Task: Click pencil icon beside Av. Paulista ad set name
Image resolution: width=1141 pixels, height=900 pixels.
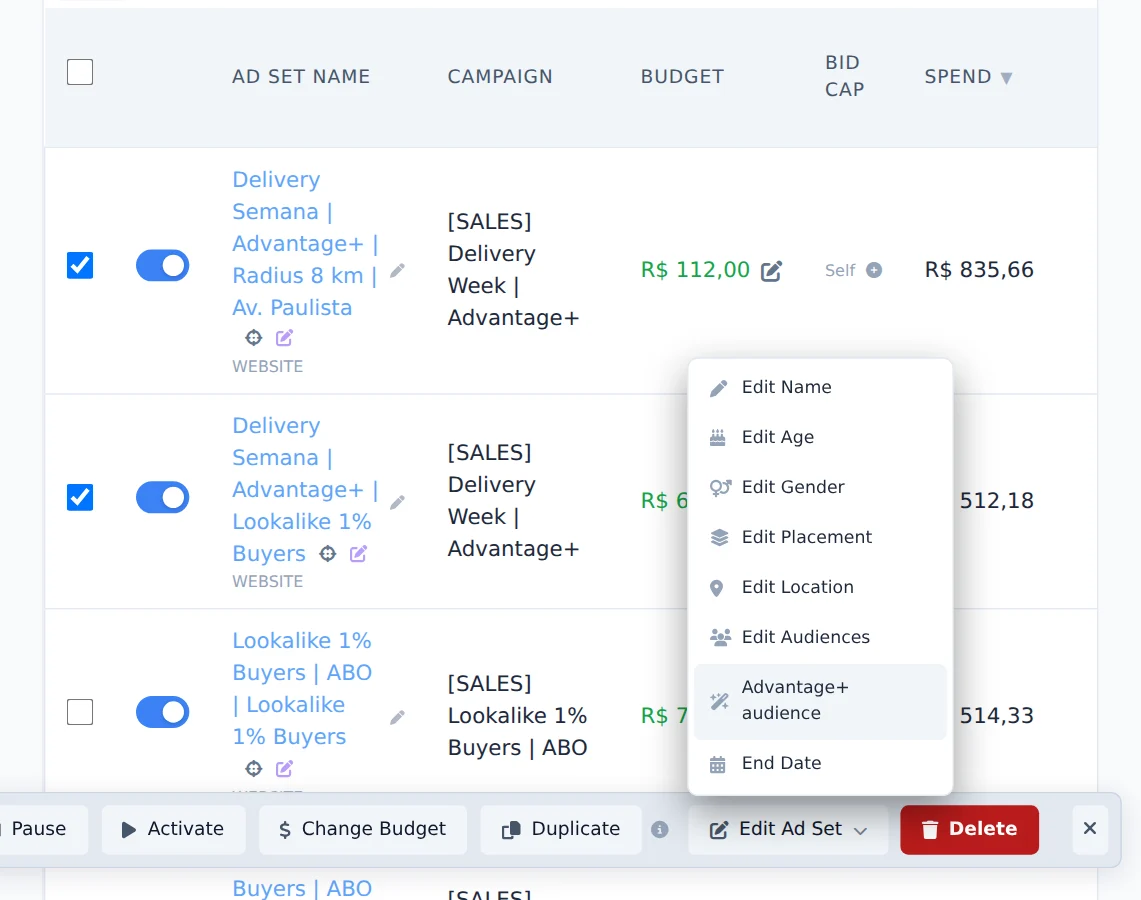Action: pos(397,271)
